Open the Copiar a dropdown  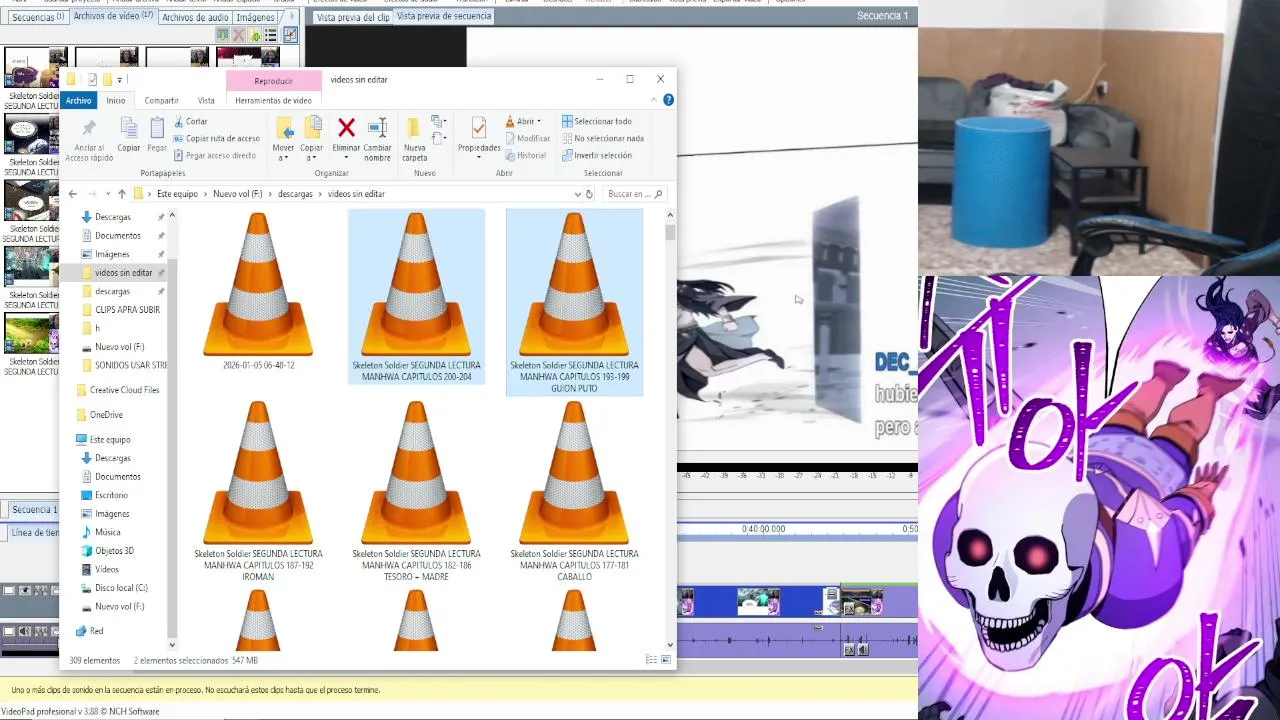click(x=311, y=138)
